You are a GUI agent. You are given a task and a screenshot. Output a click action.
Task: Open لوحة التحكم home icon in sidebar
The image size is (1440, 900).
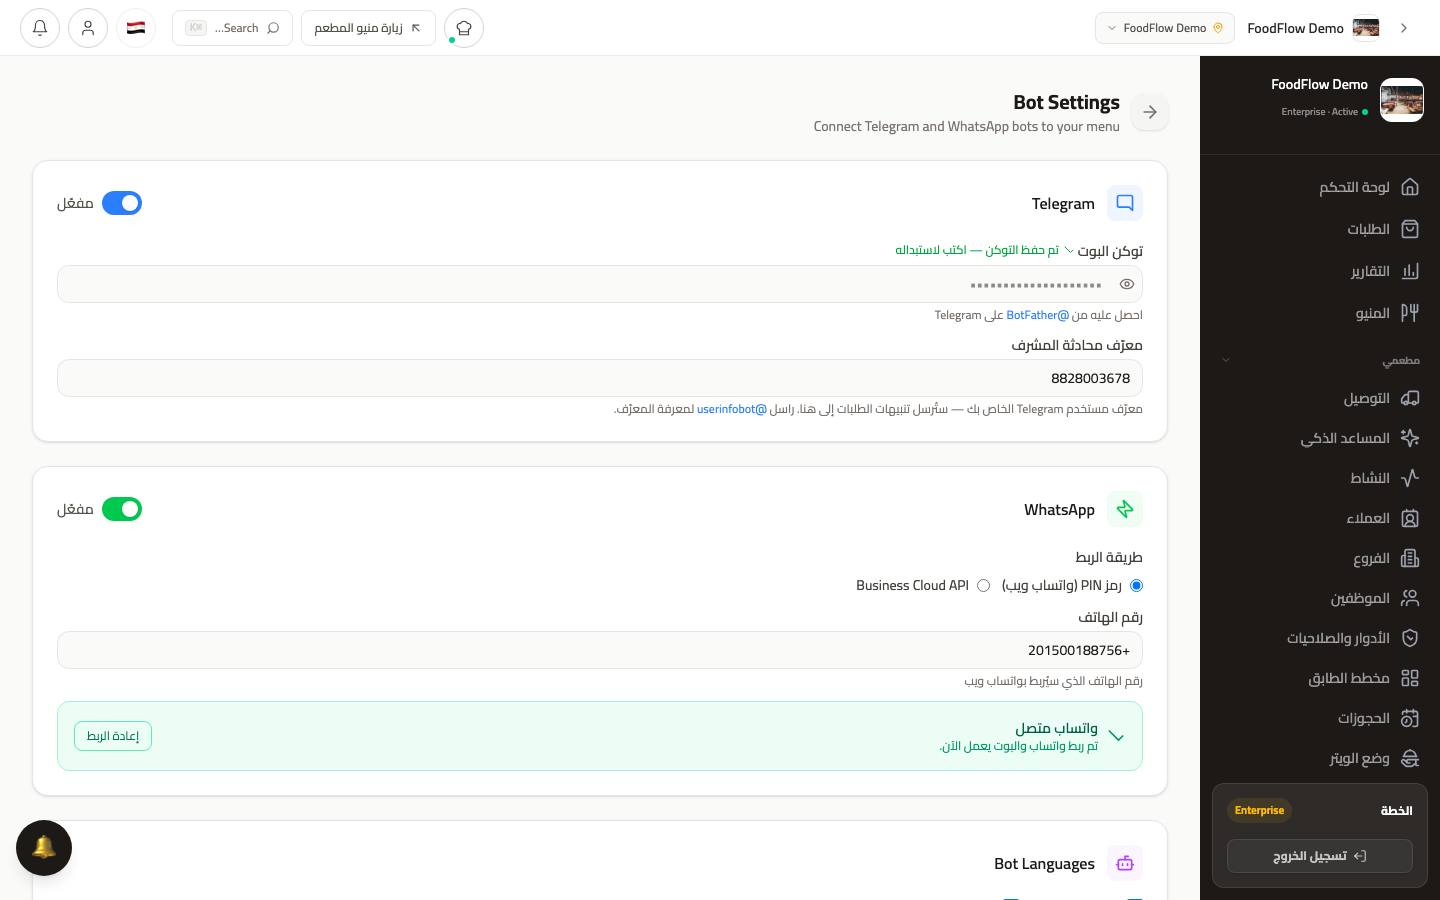click(x=1410, y=187)
